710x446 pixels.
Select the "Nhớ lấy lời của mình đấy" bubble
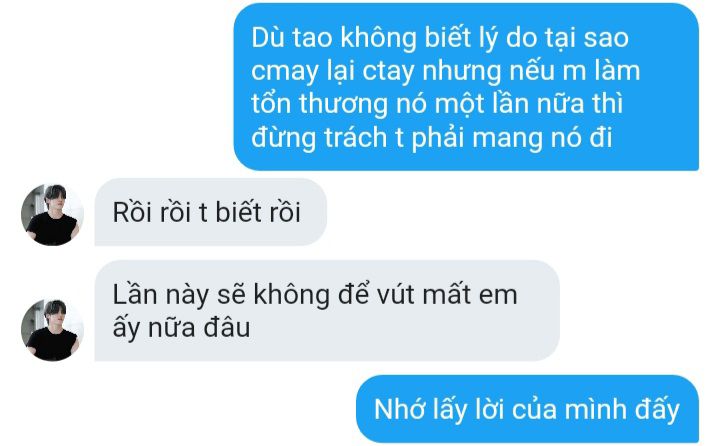click(528, 409)
